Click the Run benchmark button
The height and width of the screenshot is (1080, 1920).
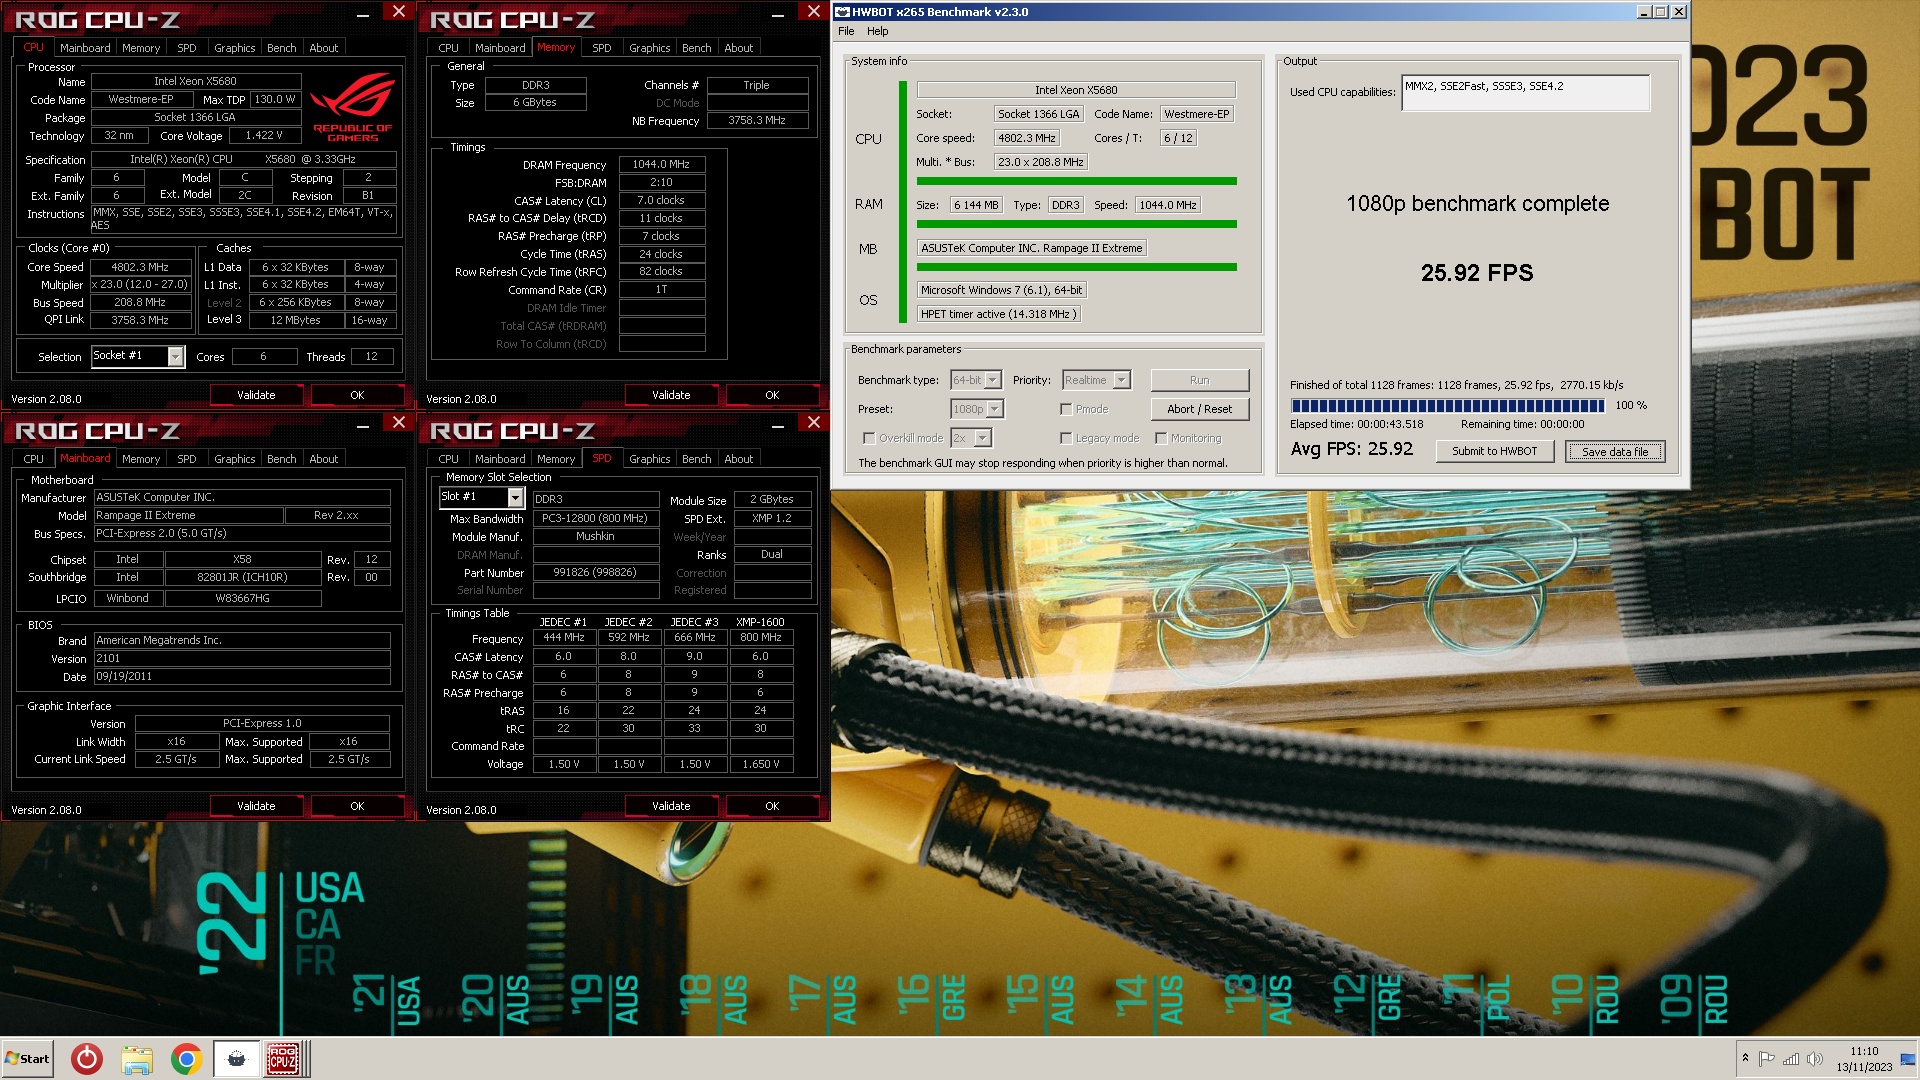tap(1199, 380)
